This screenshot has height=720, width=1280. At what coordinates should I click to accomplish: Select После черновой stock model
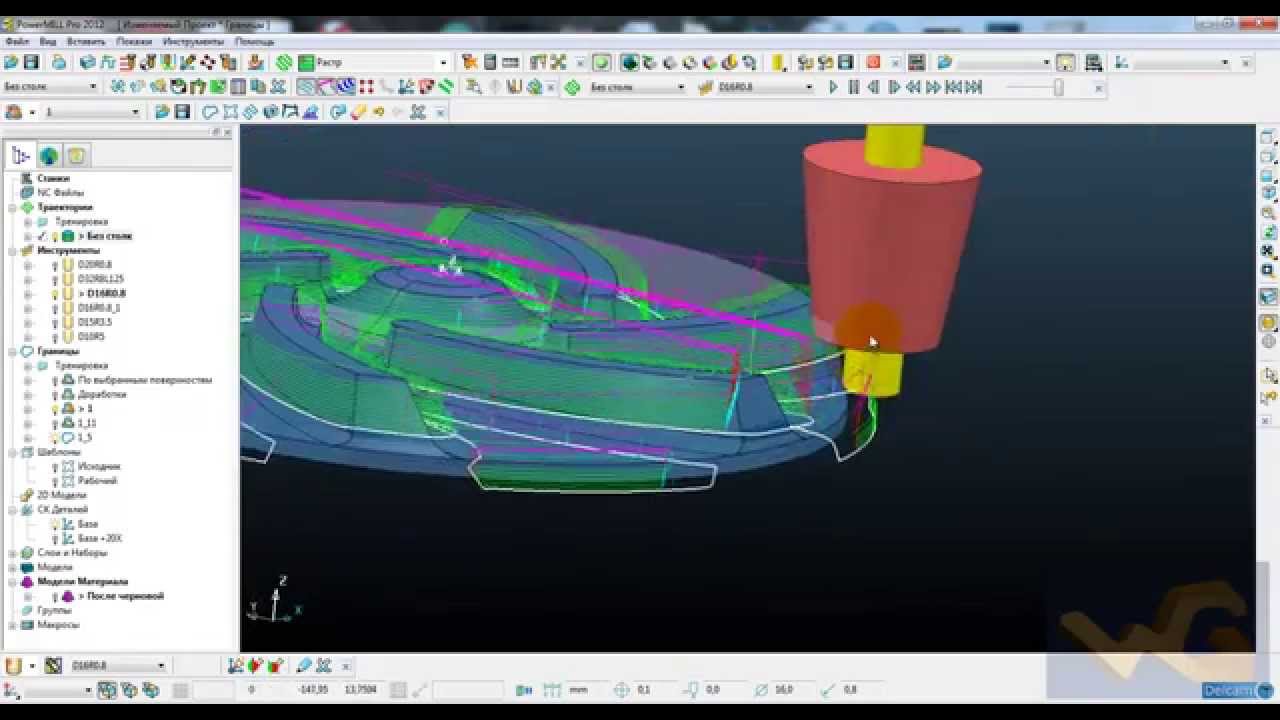coord(121,596)
